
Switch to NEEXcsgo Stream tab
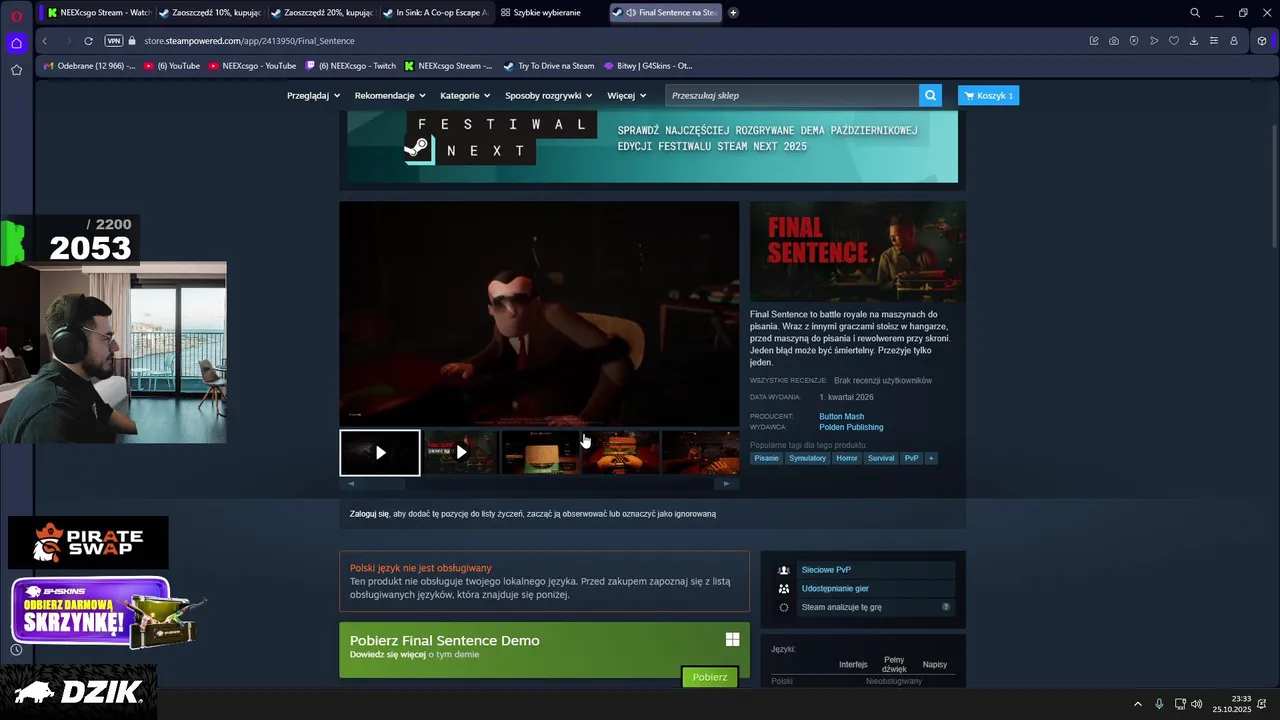(x=98, y=13)
